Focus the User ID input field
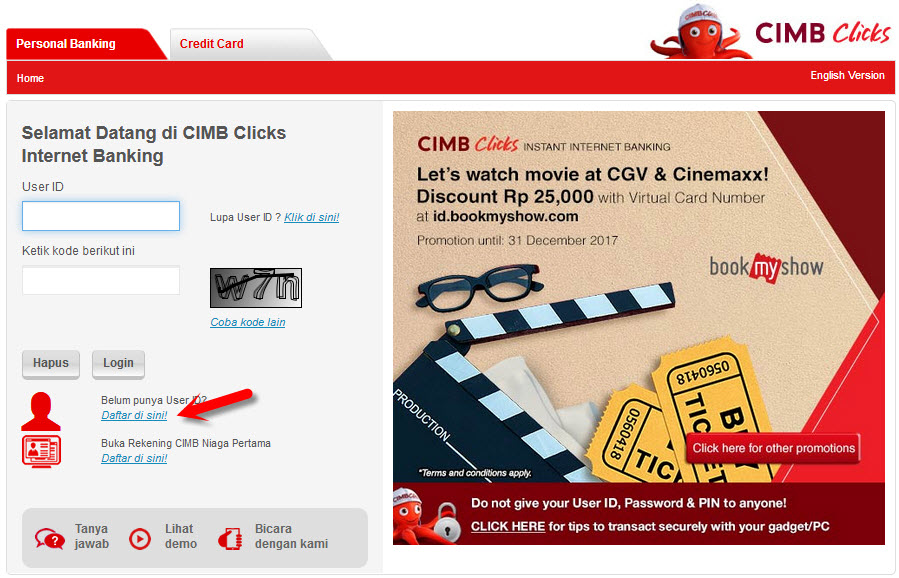 (101, 216)
